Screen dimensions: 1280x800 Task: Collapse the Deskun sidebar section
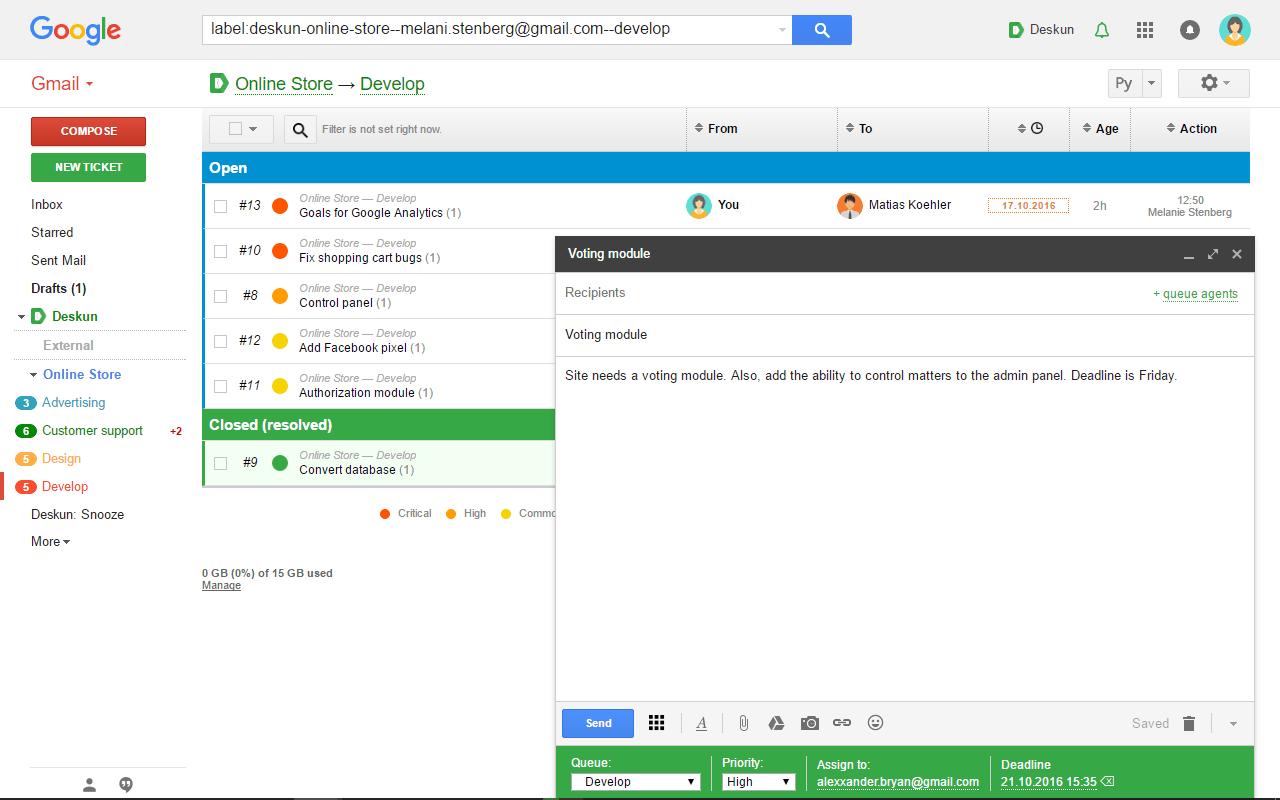(x=21, y=317)
